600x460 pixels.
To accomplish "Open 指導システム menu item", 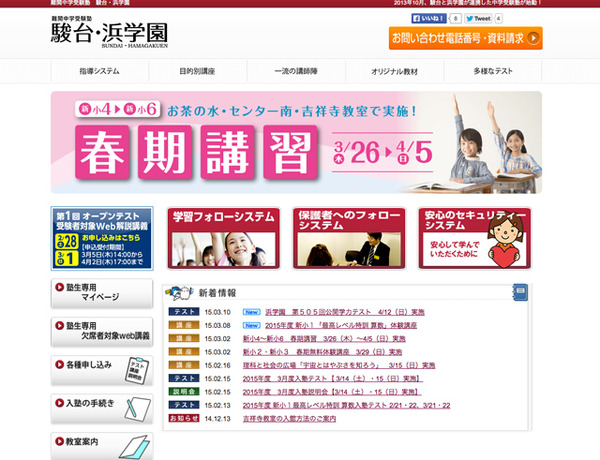I will point(99,71).
